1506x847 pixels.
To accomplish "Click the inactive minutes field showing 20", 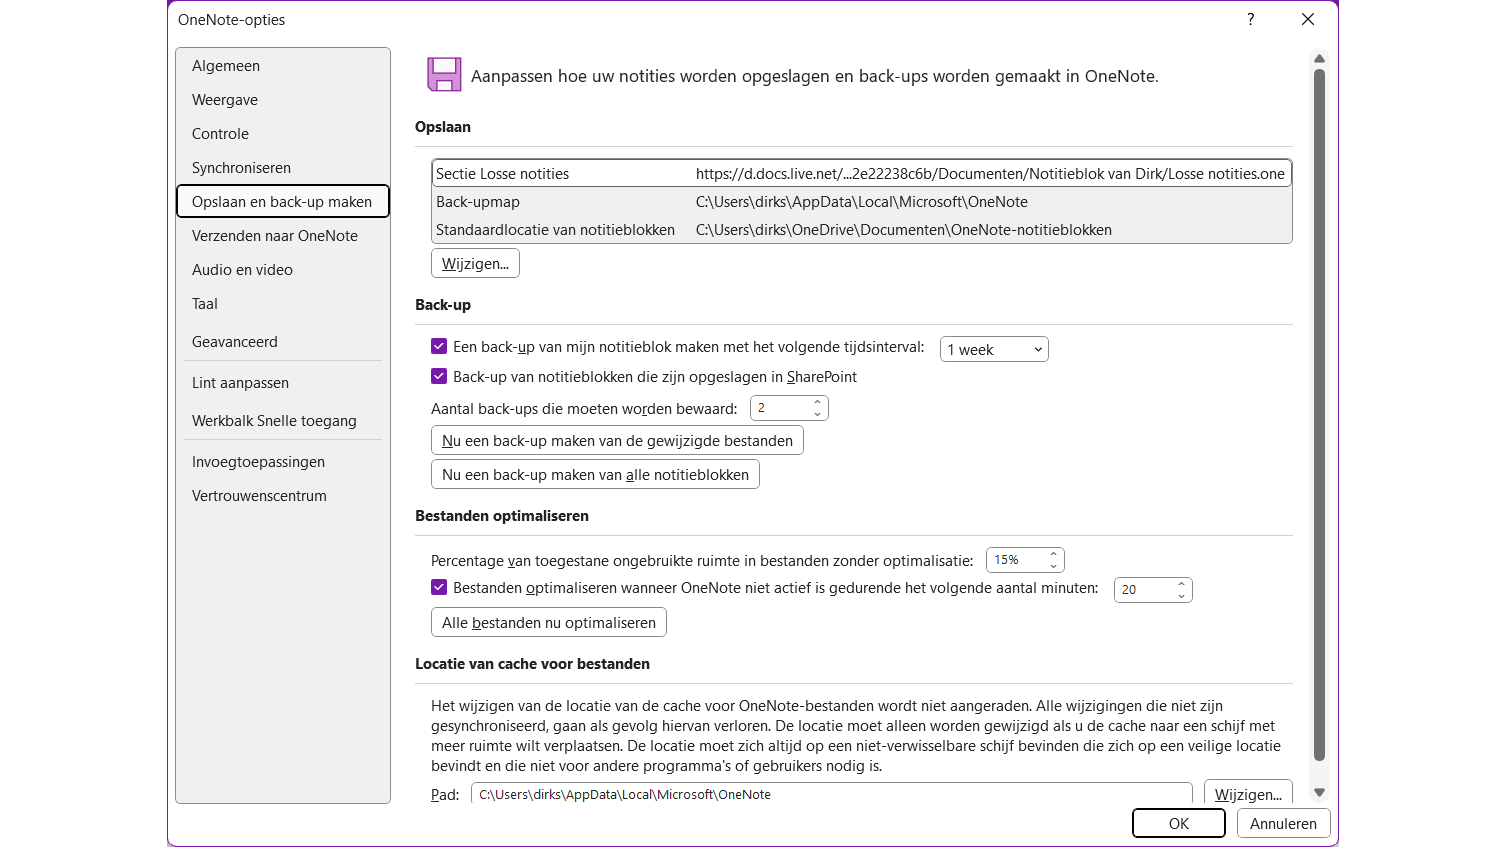I will [x=1145, y=590].
